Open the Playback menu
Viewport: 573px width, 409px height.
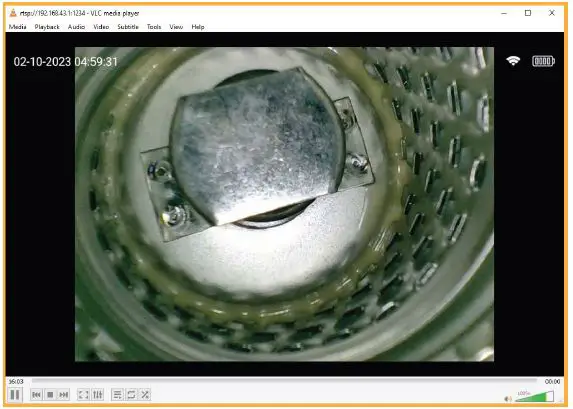point(47,27)
